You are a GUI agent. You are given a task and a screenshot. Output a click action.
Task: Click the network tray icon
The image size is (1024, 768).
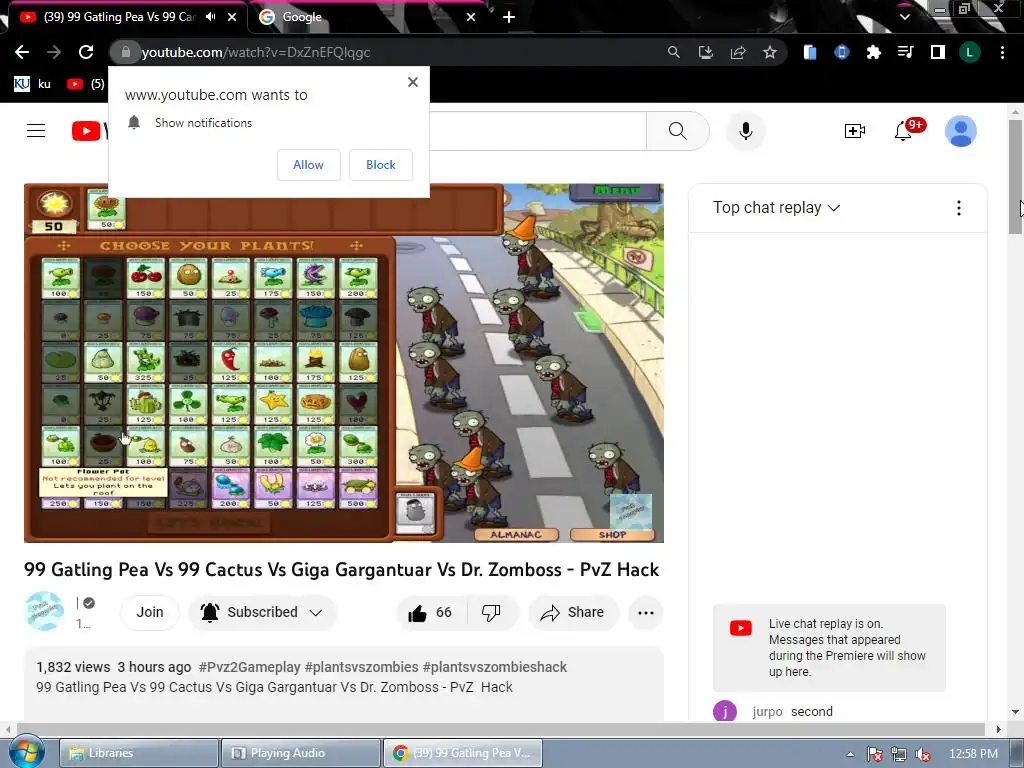[x=899, y=754]
